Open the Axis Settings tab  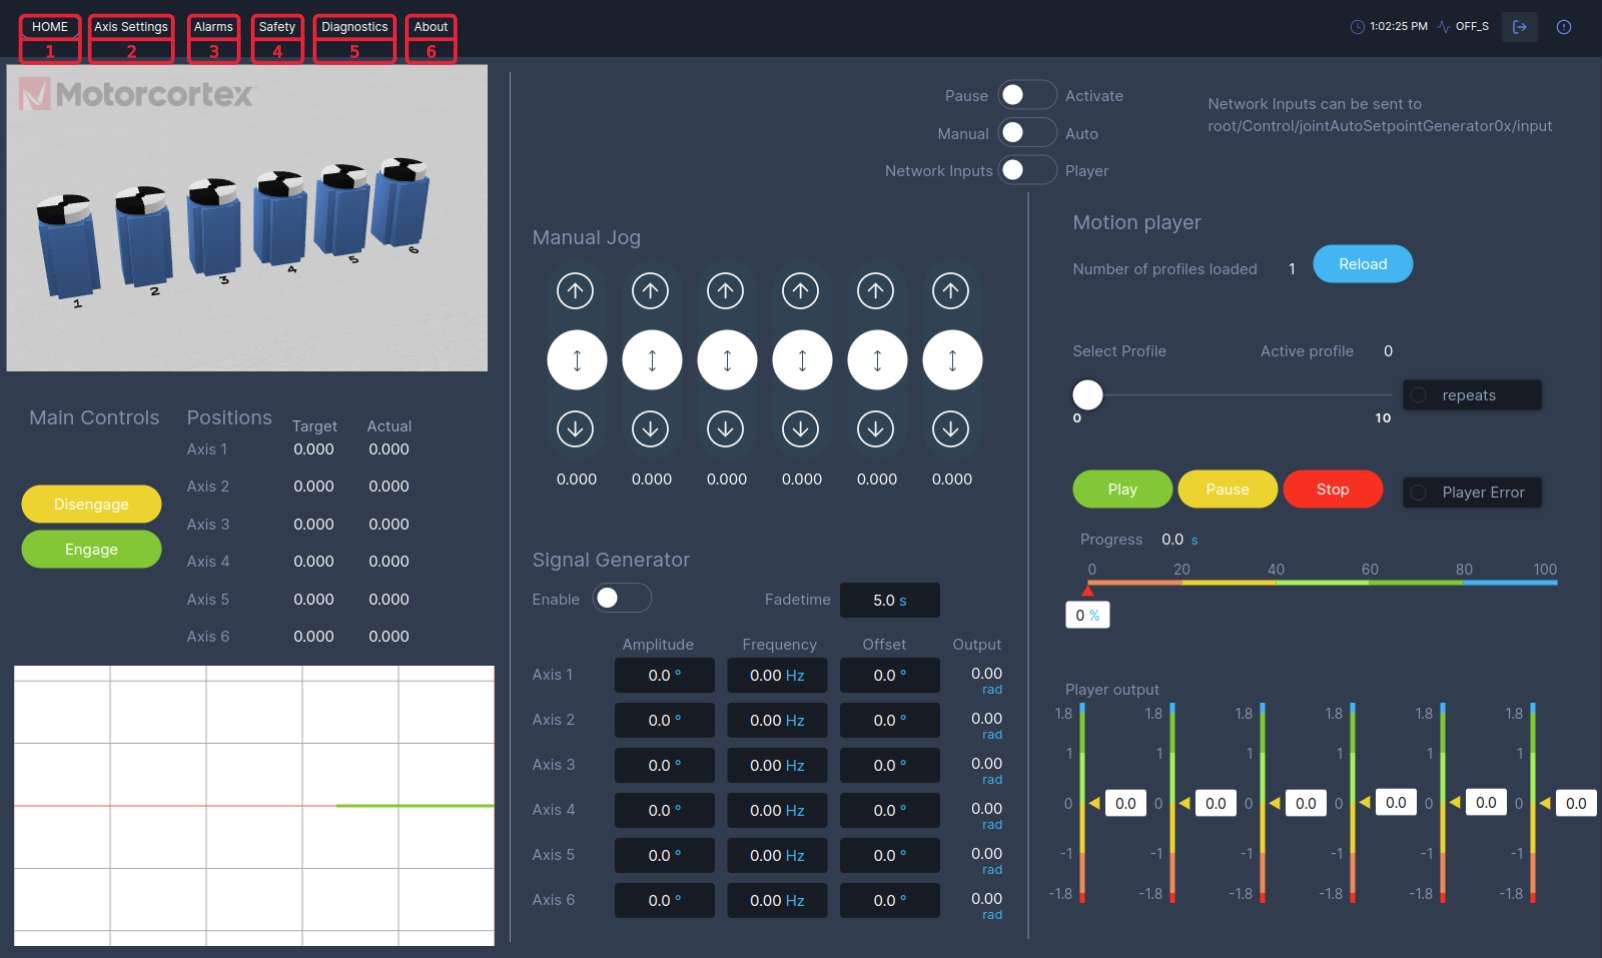click(131, 27)
